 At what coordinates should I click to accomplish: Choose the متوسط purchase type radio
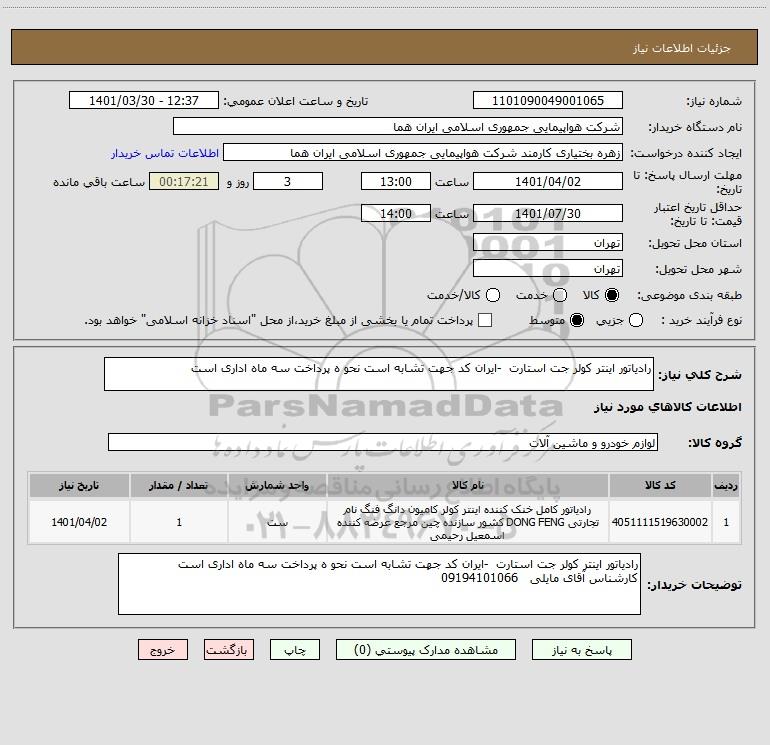(577, 320)
